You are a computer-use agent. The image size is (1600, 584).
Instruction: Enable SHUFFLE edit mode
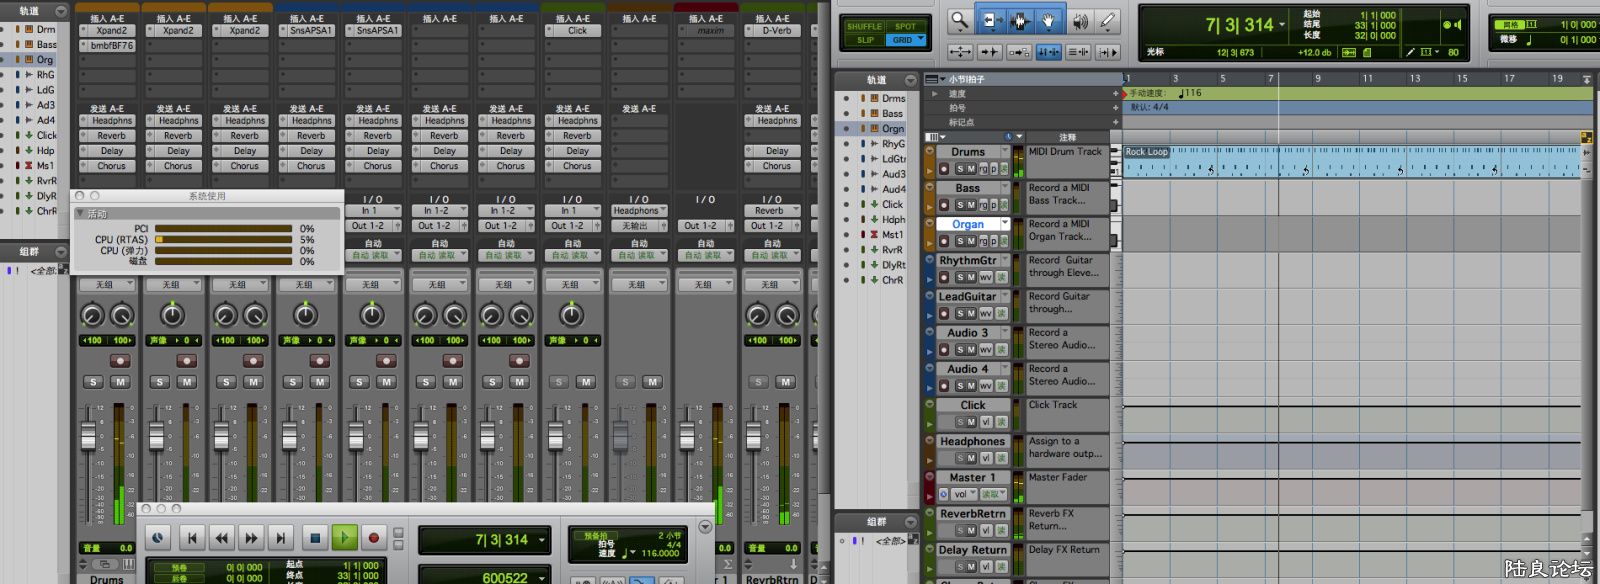tap(864, 26)
